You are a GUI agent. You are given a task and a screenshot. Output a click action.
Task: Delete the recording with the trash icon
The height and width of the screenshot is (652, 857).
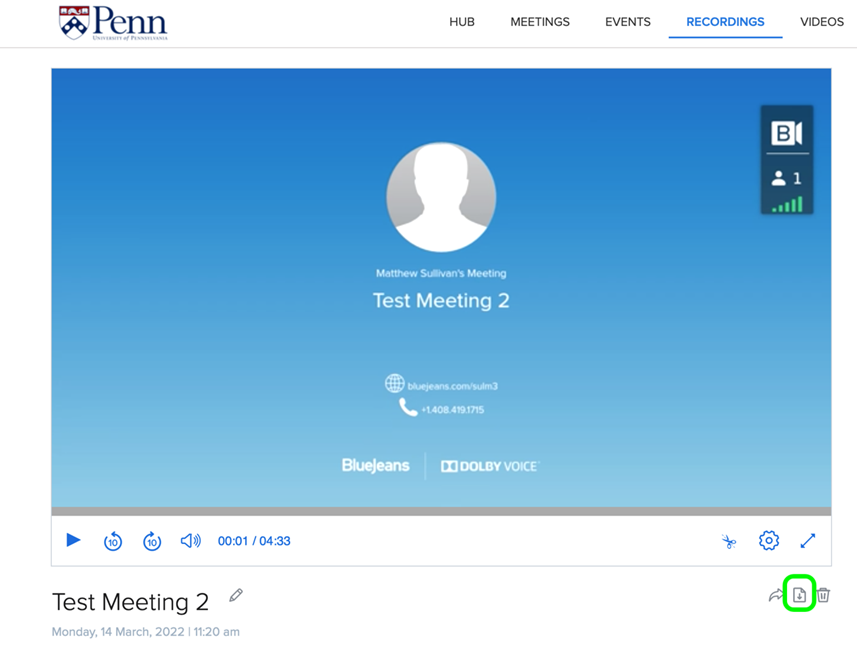[x=823, y=595]
